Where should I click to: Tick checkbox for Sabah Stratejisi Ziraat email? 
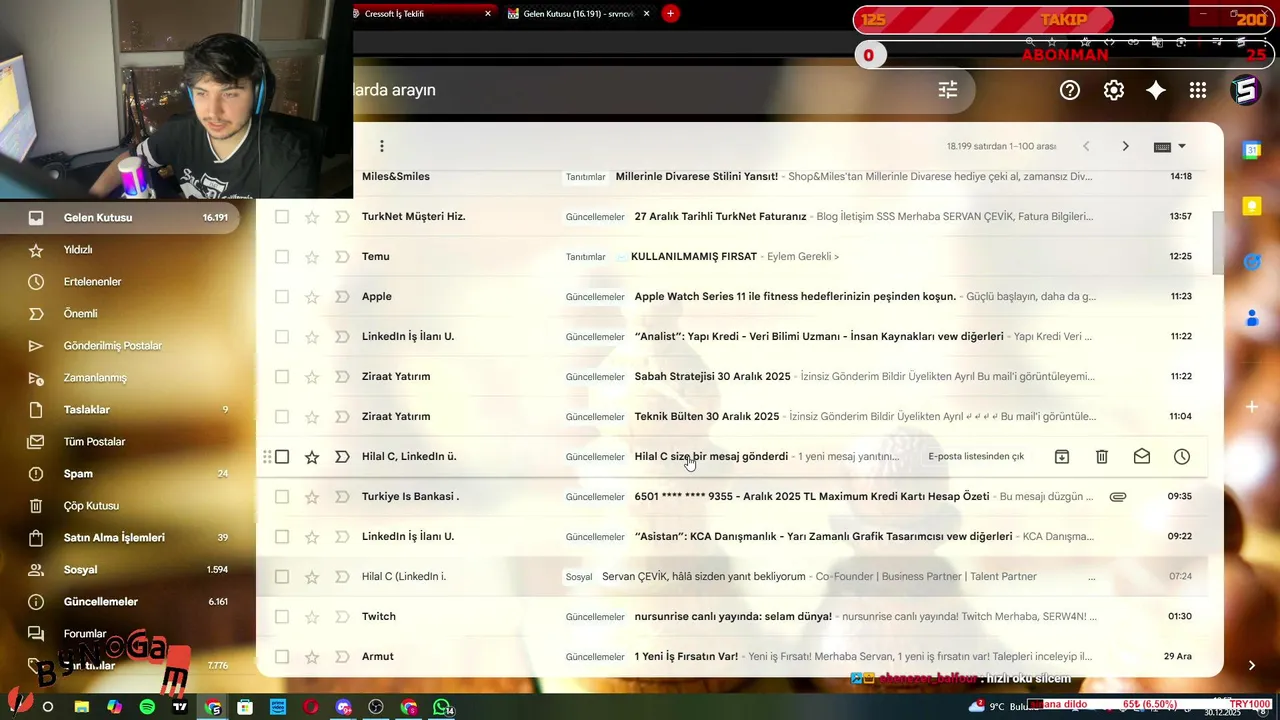click(x=282, y=377)
